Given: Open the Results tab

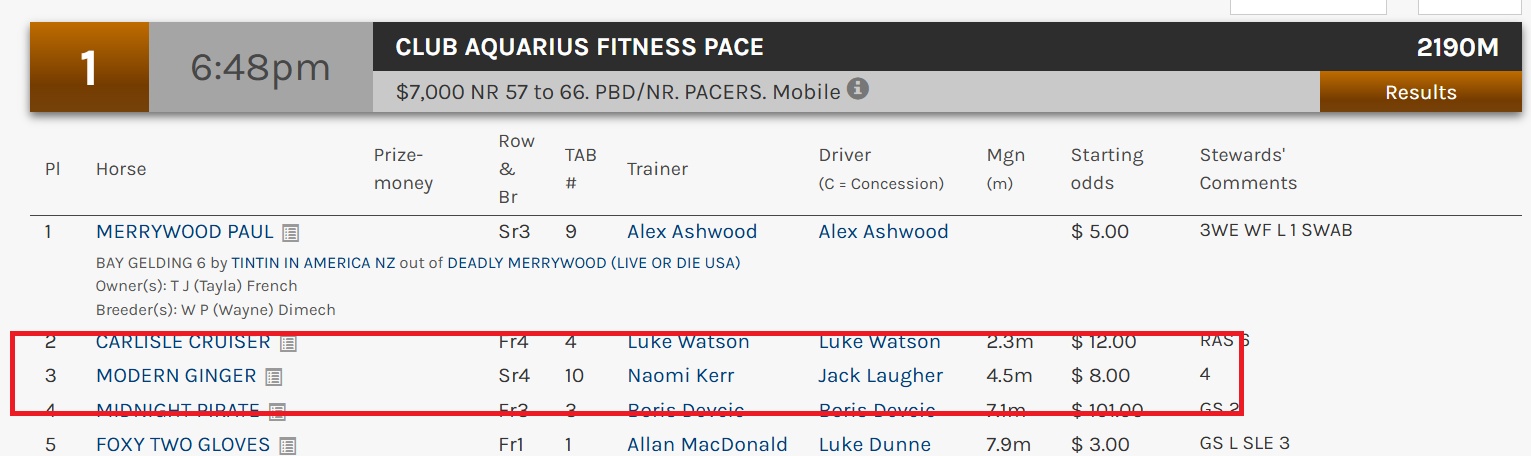Looking at the screenshot, I should click(1420, 92).
